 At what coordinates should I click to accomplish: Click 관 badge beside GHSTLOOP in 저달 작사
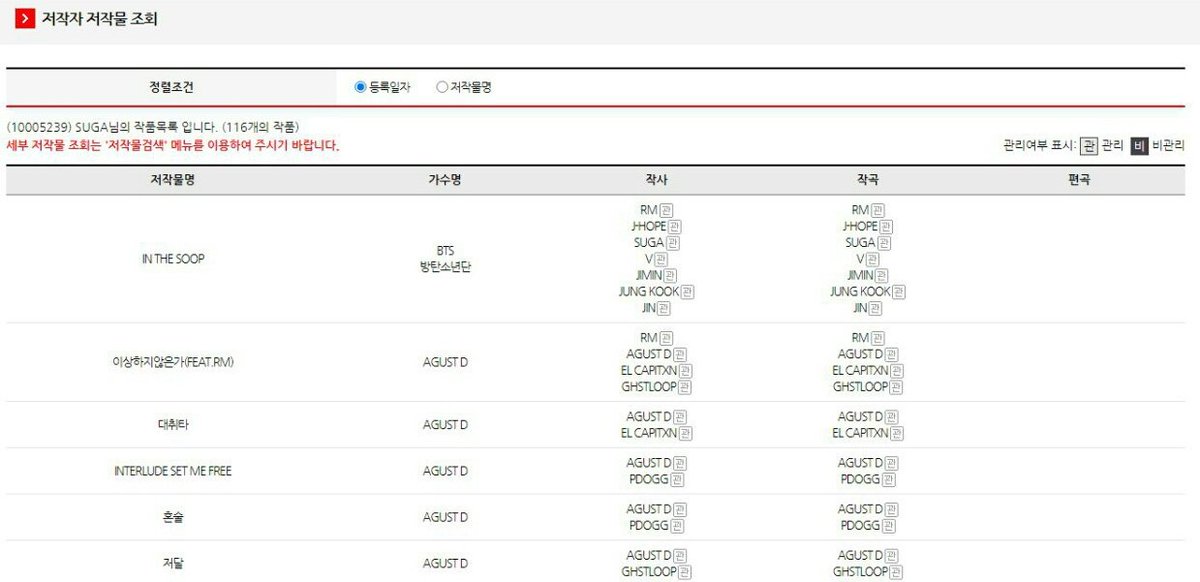tap(685, 573)
